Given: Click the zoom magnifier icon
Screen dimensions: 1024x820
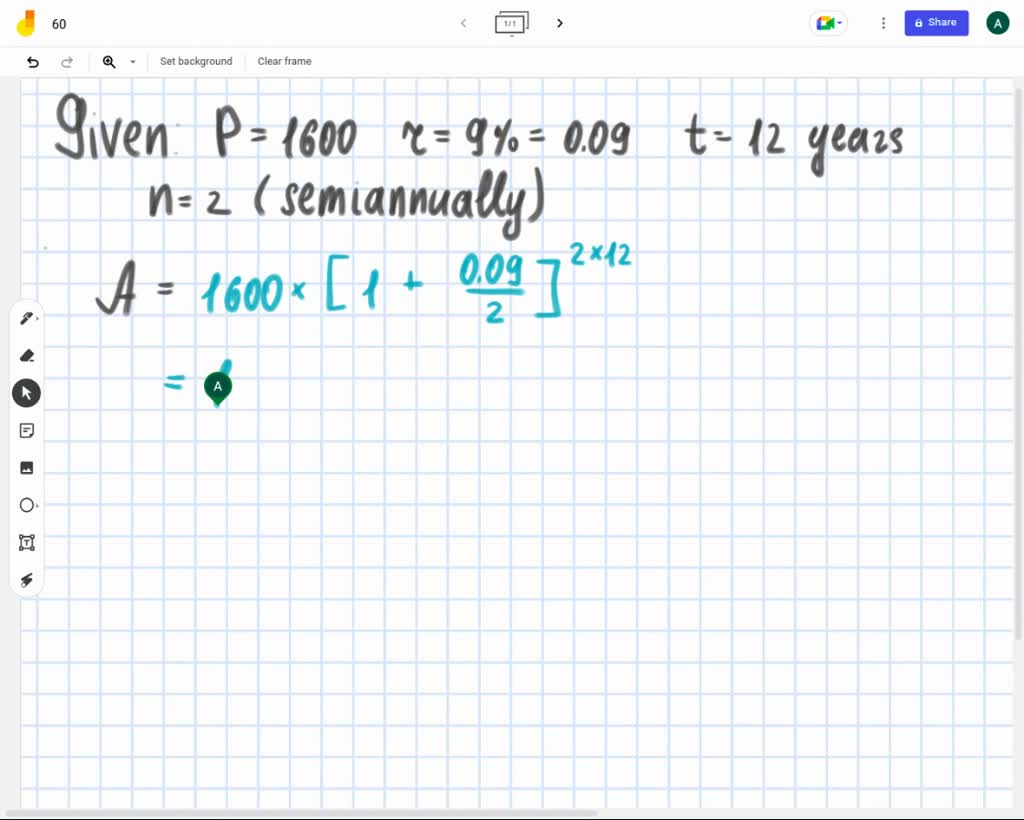Looking at the screenshot, I should click(109, 61).
